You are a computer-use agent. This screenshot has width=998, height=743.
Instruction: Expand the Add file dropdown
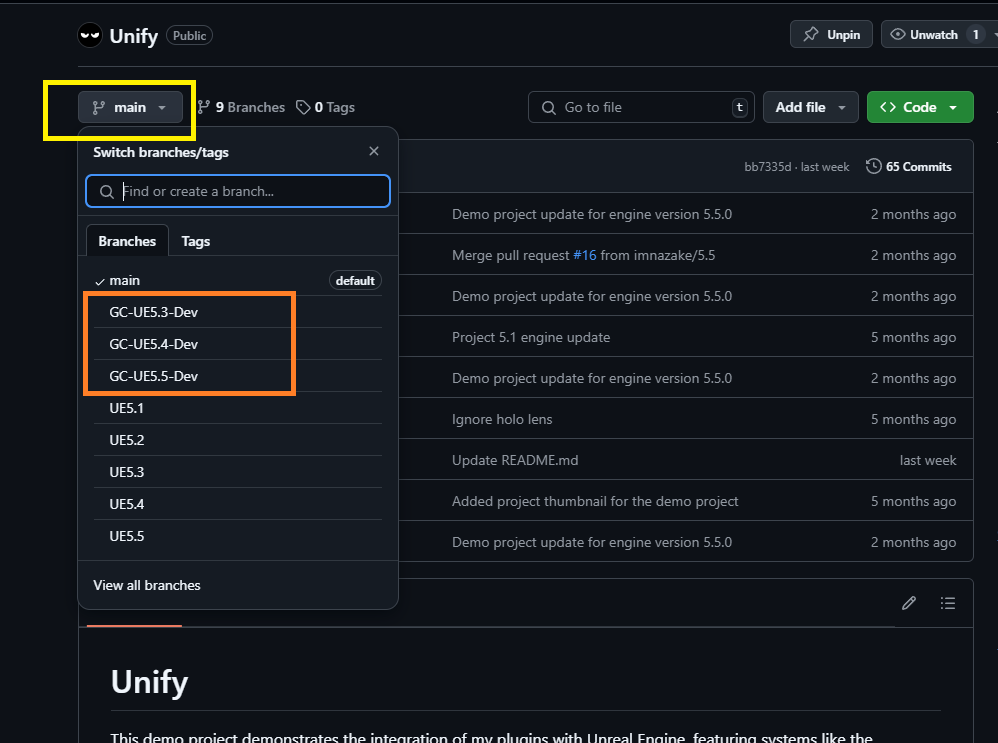(810, 107)
